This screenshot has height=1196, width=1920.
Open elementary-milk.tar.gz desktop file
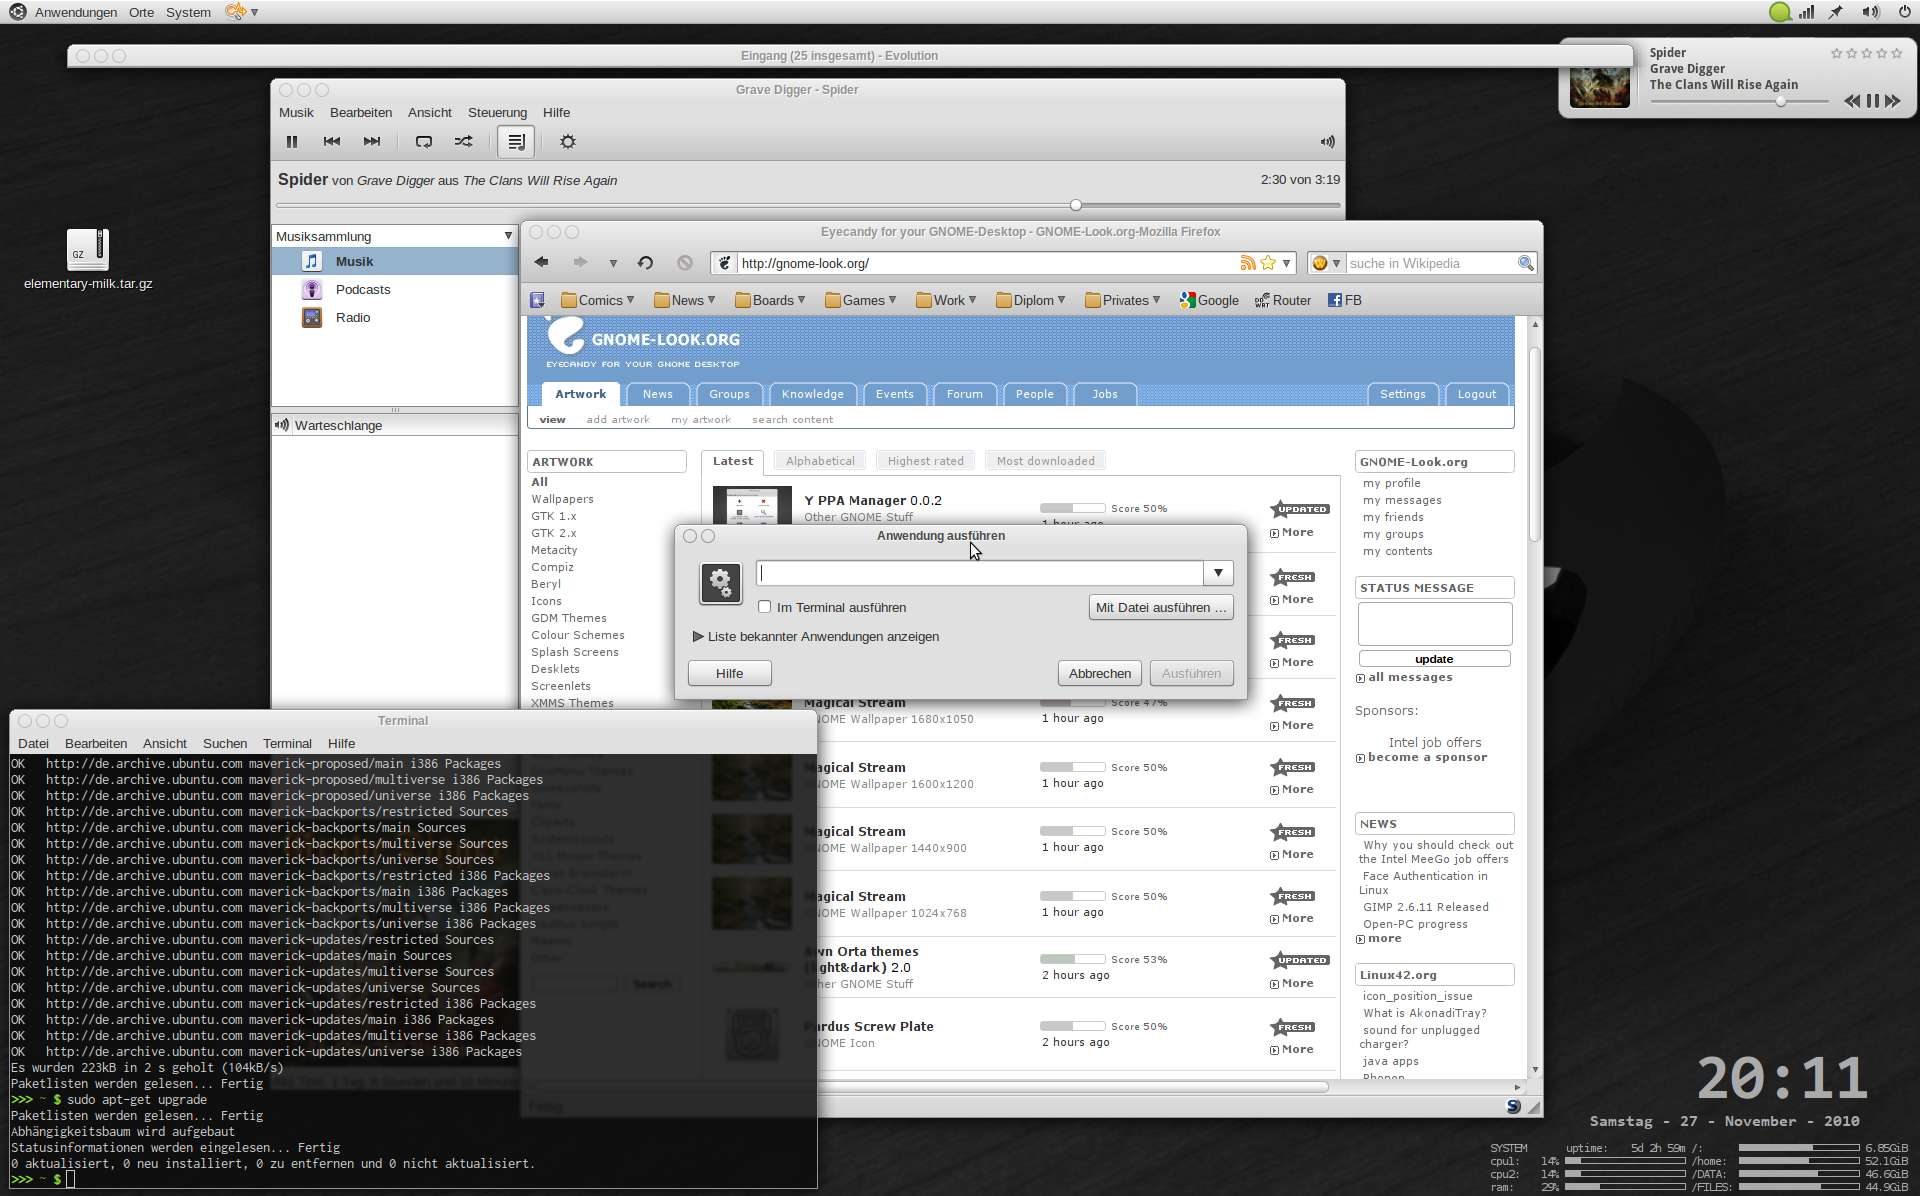click(x=88, y=258)
